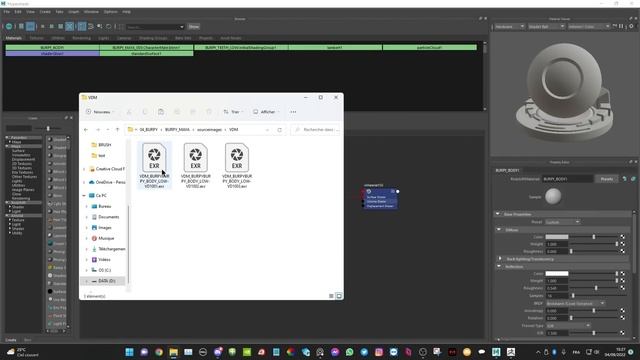Open File Explorer from the taskbar
This screenshot has width=640, height=360.
pyautogui.click(x=173, y=352)
